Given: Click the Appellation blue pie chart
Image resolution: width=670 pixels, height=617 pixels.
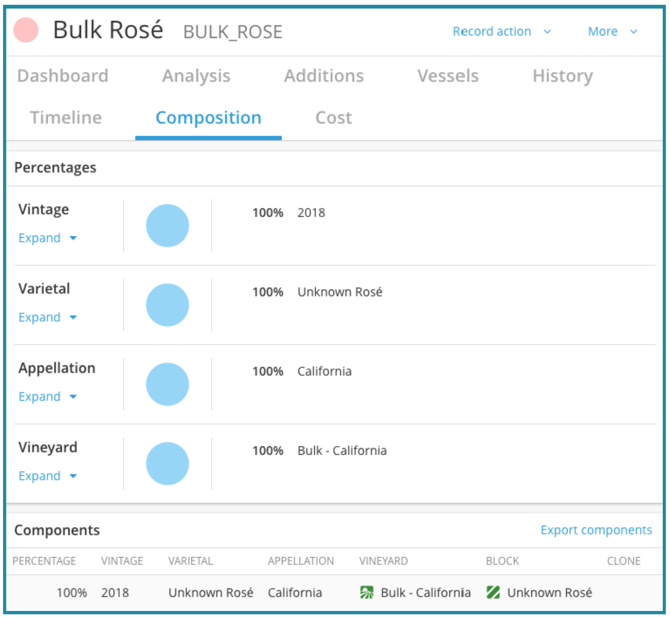Looking at the screenshot, I should tap(168, 384).
